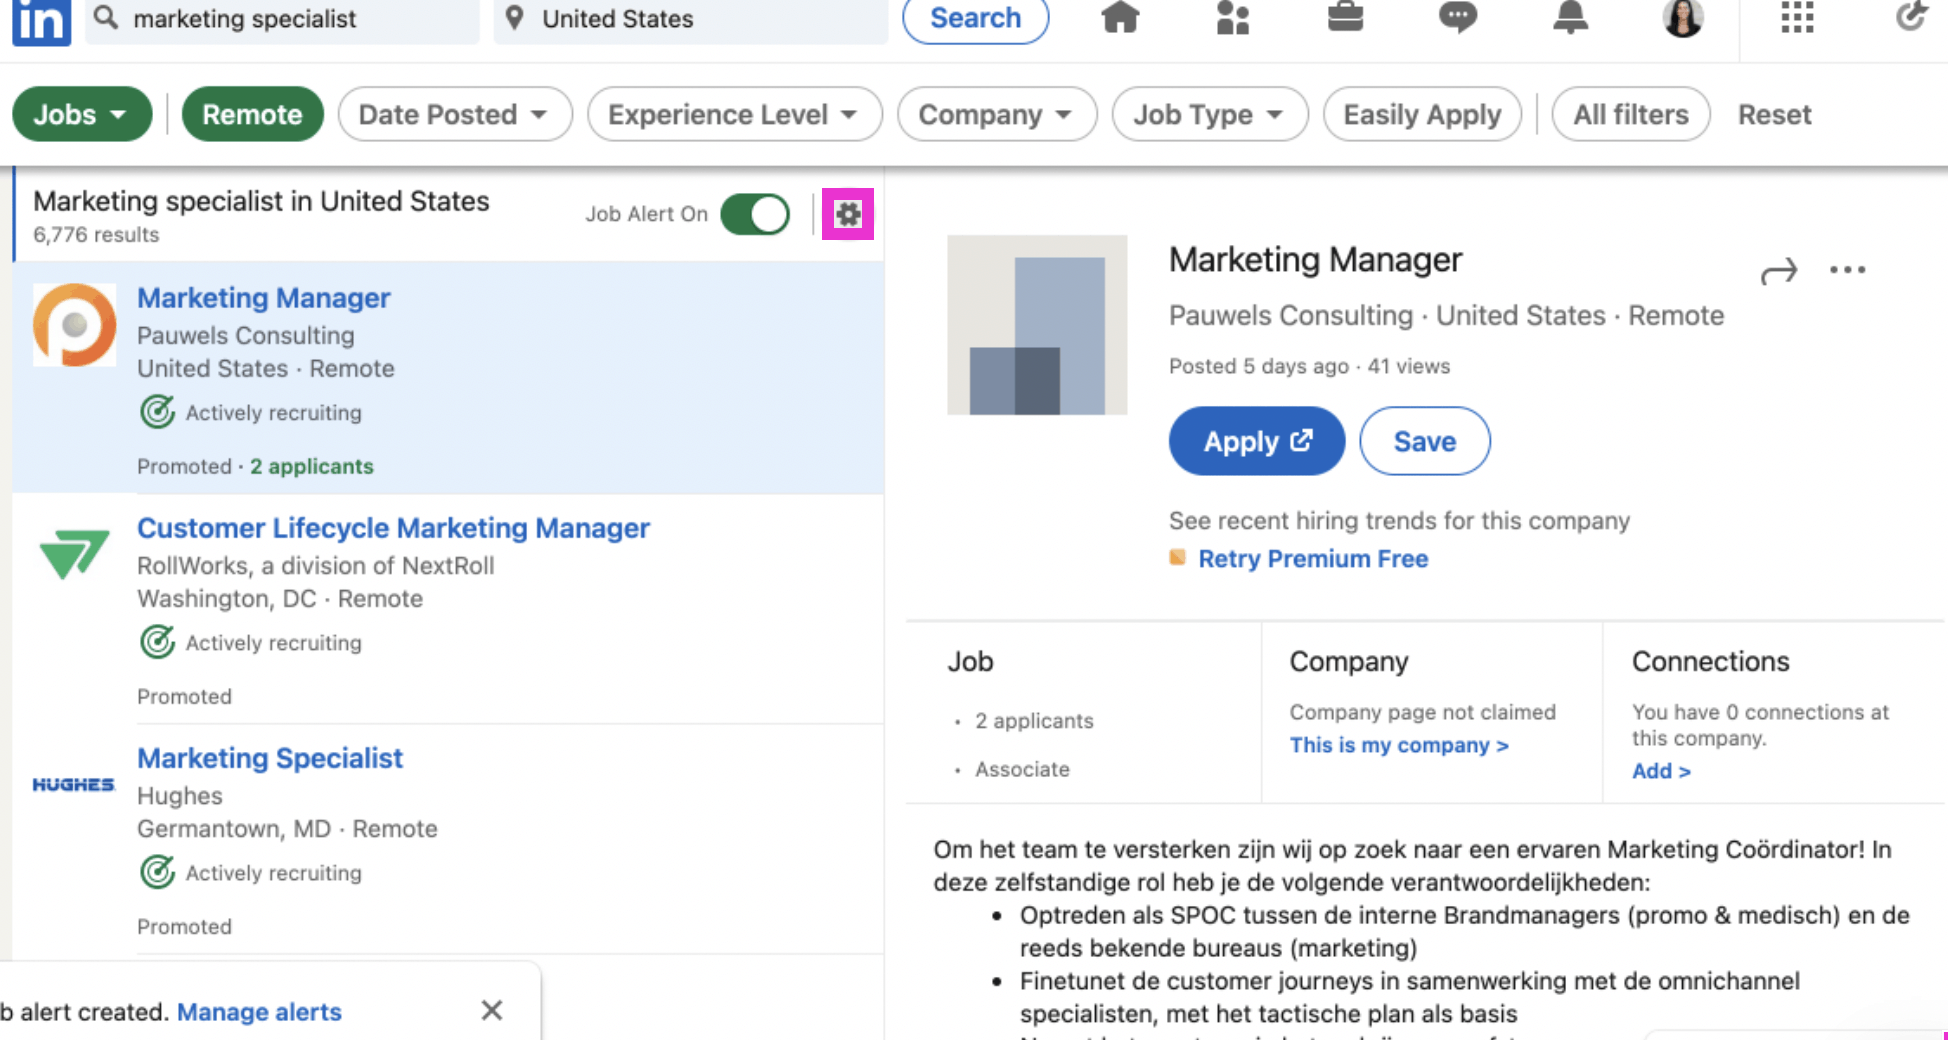Click See recent hiring trends text
The width and height of the screenshot is (1948, 1040).
(x=1399, y=521)
